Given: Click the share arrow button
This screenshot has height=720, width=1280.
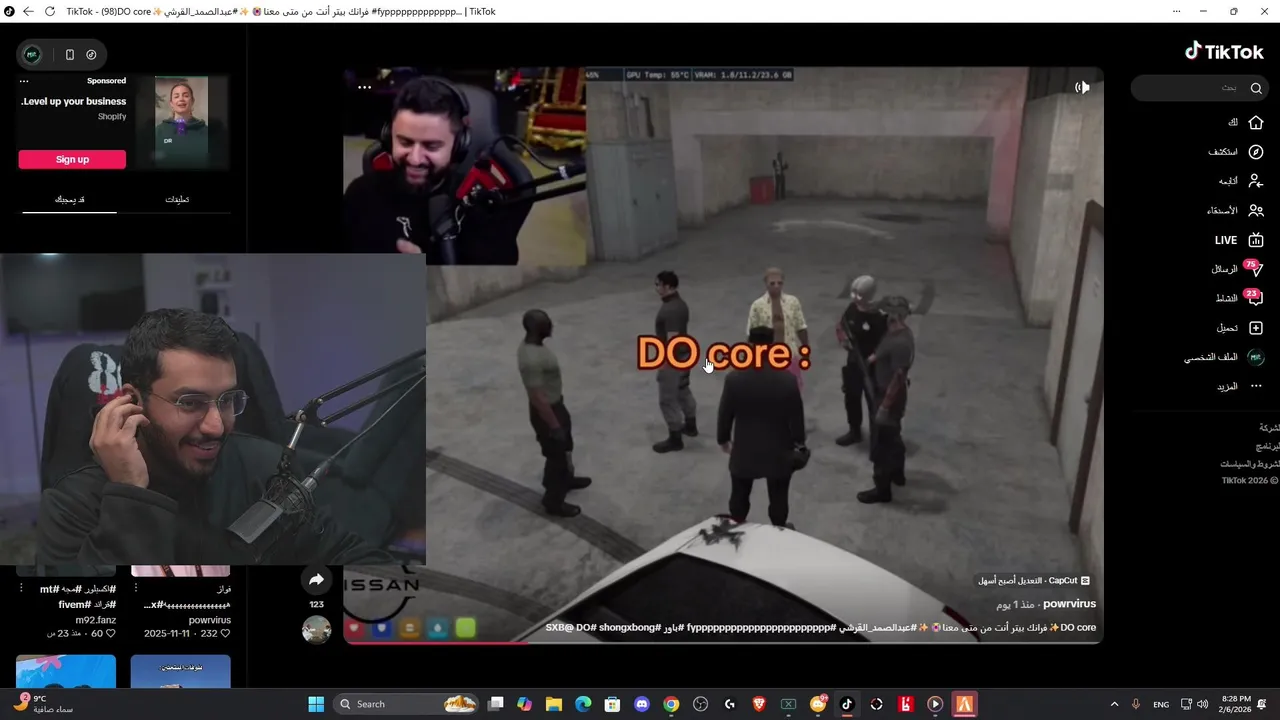Looking at the screenshot, I should click(x=316, y=579).
